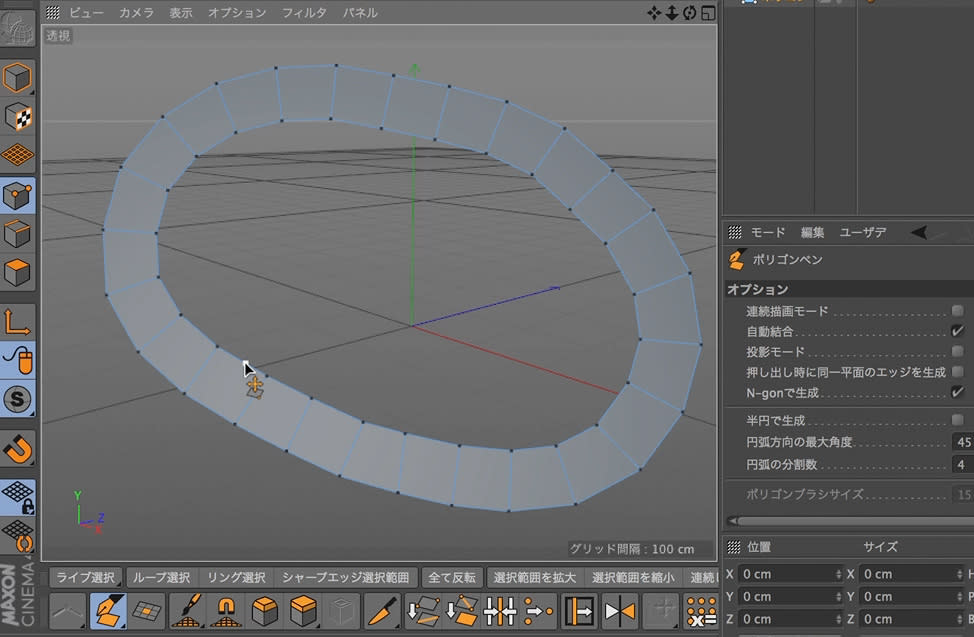Click the ループ選択 button
Viewport: 974px width, 637px height.
161,577
